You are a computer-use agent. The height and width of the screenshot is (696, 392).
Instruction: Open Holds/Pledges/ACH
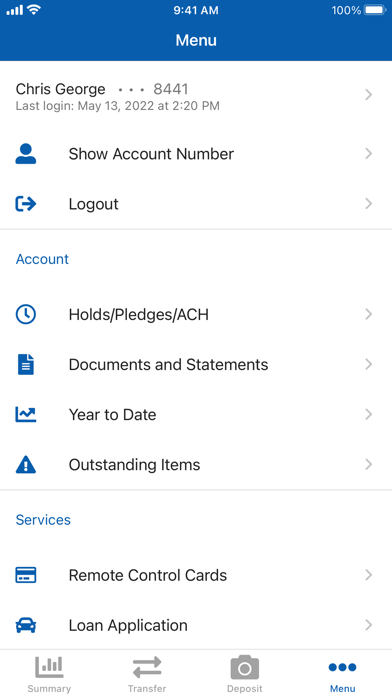[x=196, y=314]
